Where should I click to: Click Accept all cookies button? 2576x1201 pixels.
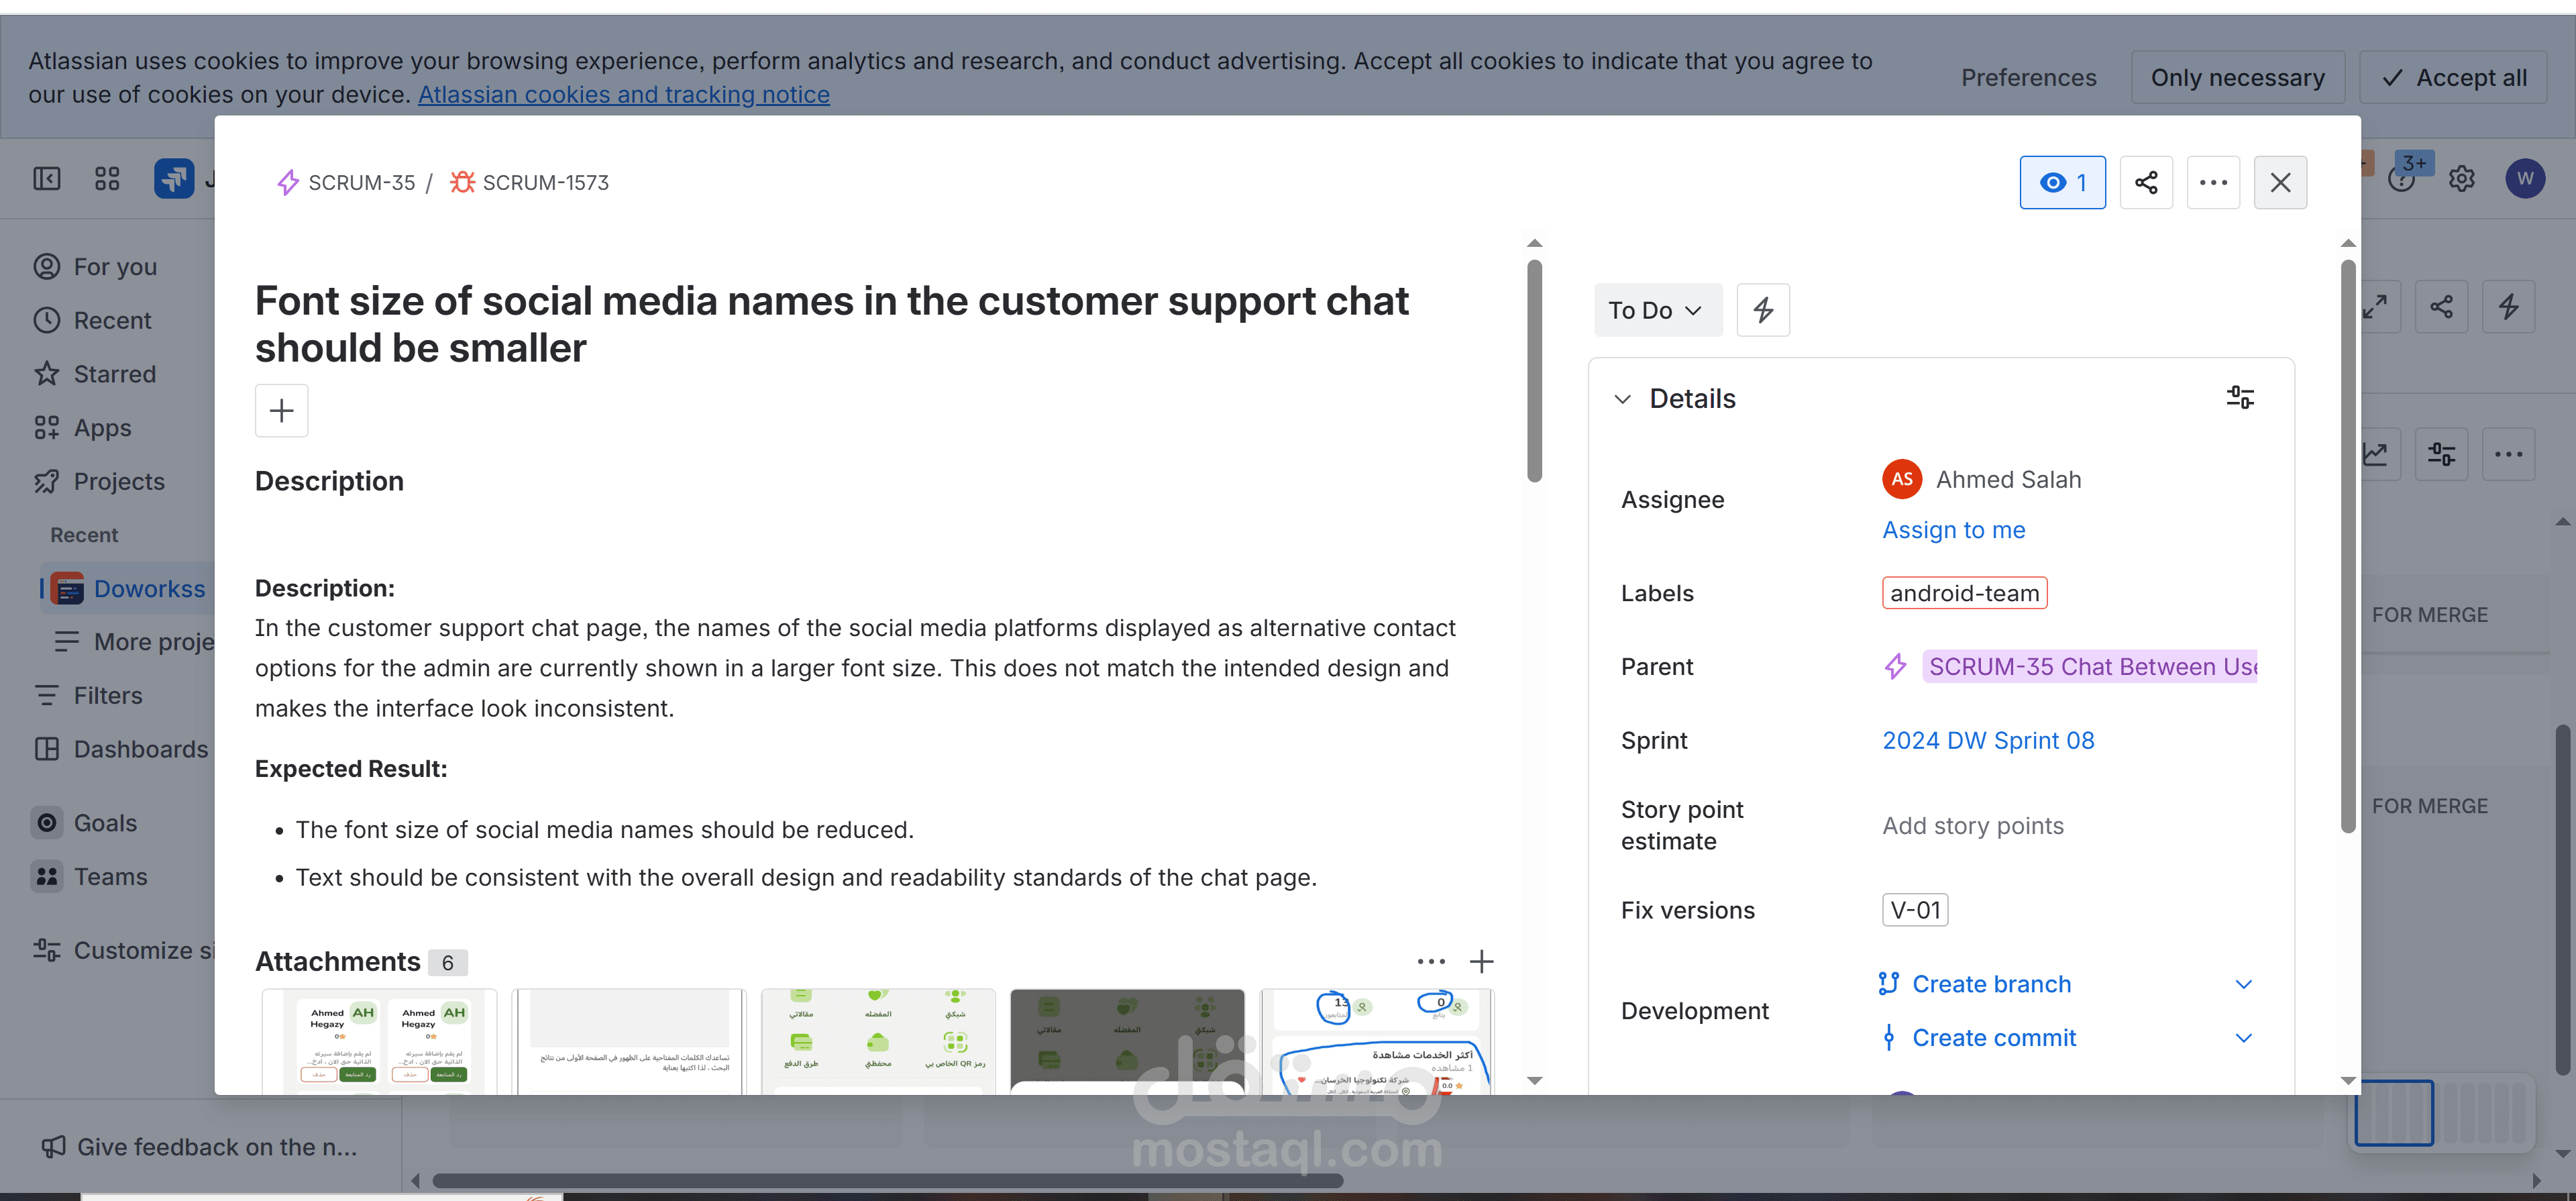[x=2454, y=77]
